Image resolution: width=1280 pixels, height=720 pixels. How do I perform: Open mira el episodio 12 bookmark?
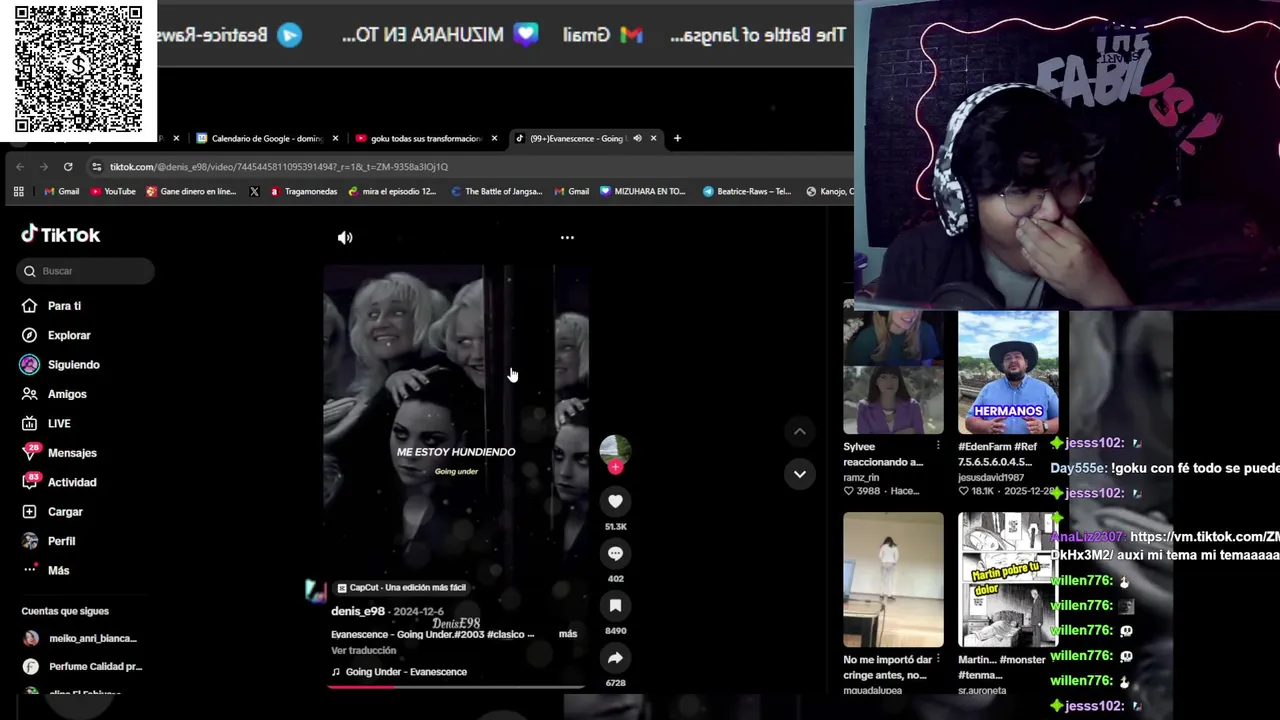coord(392,191)
